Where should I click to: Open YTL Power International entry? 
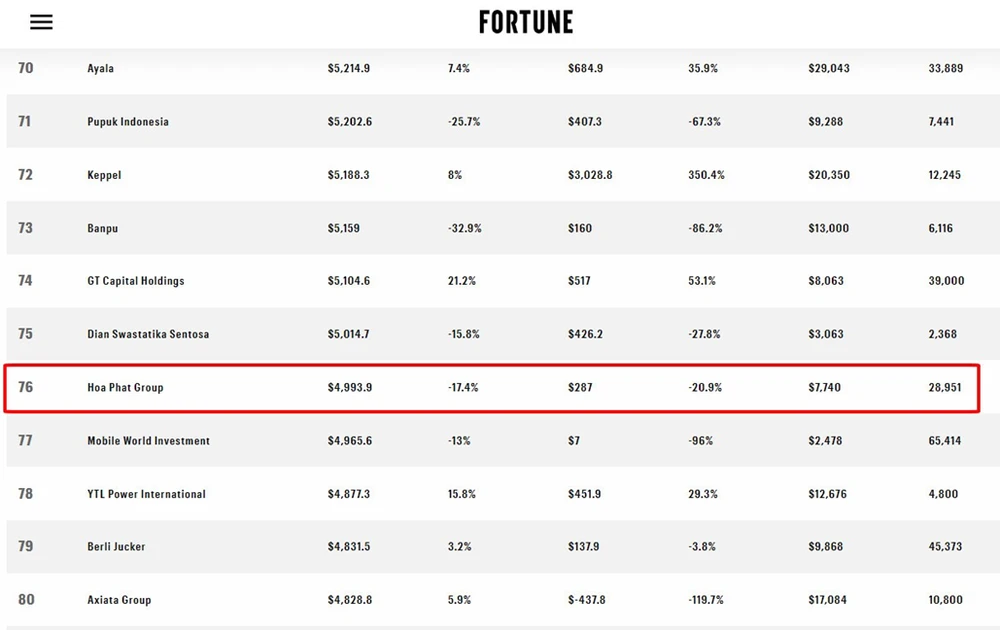146,494
